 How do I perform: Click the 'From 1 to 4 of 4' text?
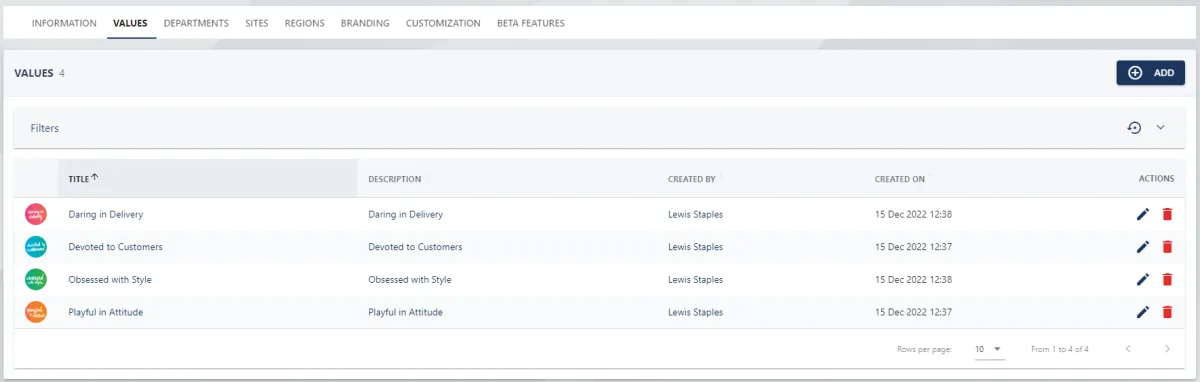coord(1060,349)
